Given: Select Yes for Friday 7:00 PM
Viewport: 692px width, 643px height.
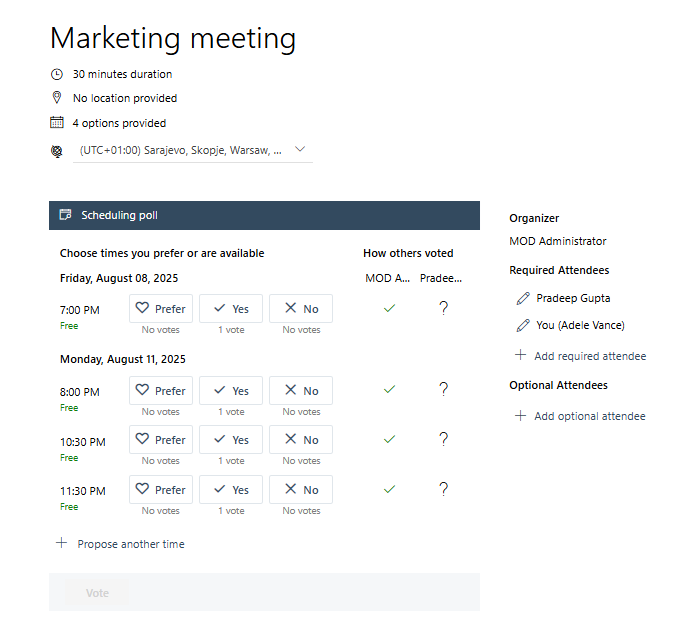Looking at the screenshot, I should [x=231, y=309].
